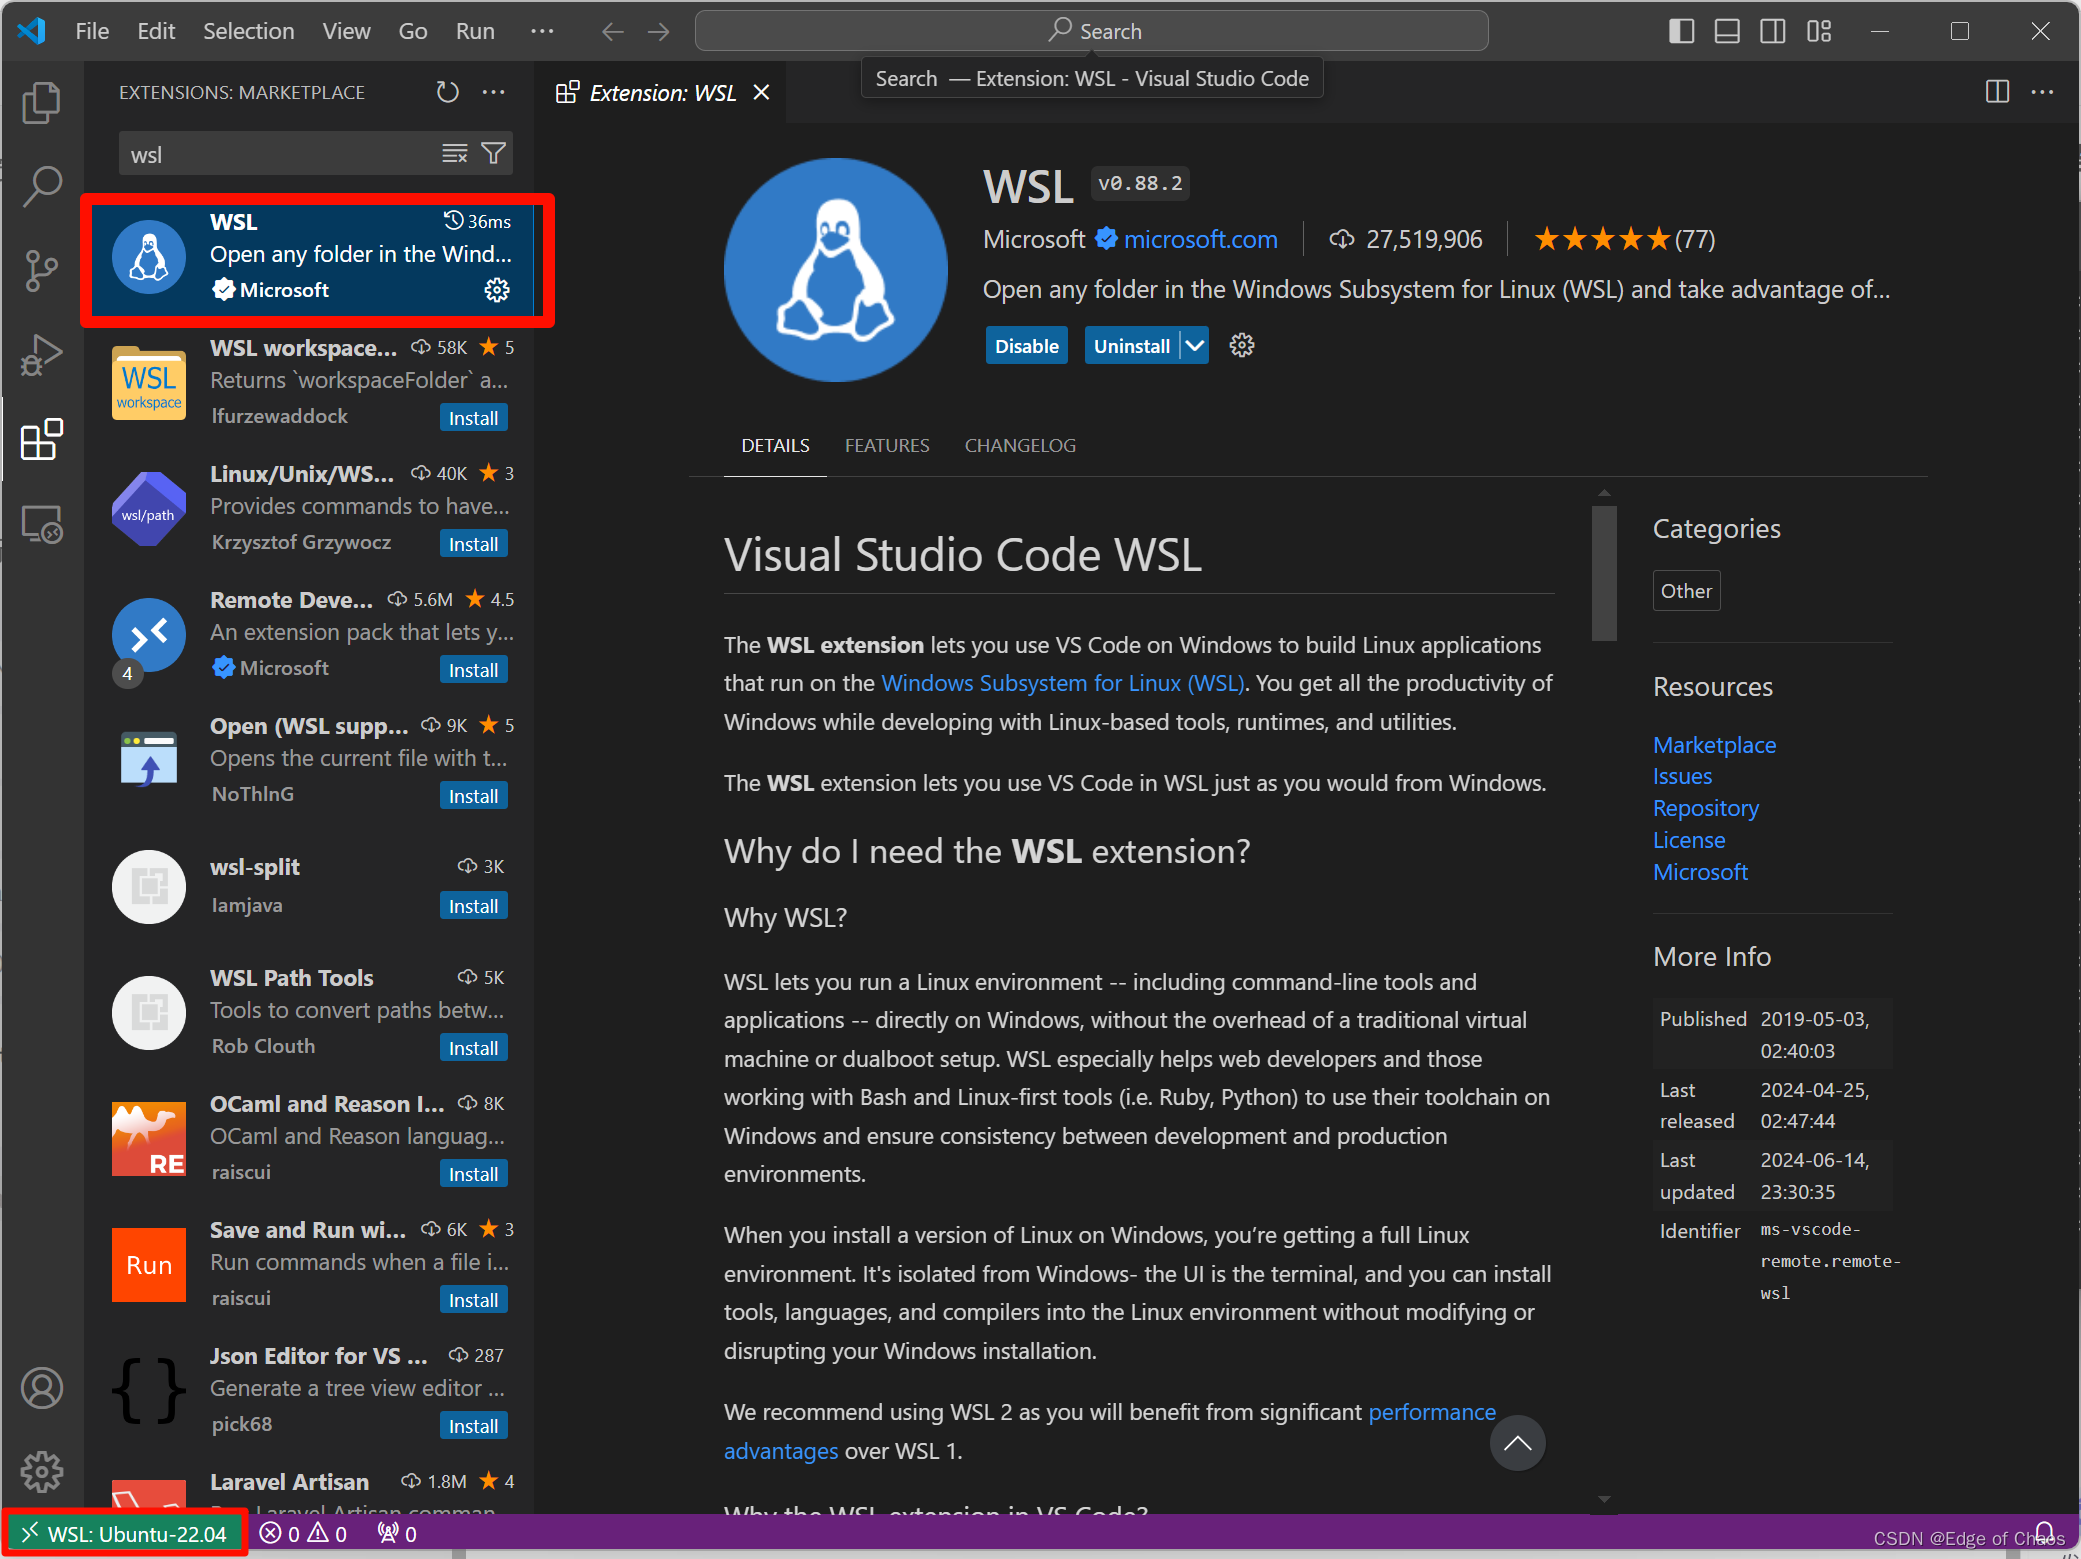Viewport: 2081px width, 1559px height.
Task: Select the DETAILS tab
Action: 775,445
